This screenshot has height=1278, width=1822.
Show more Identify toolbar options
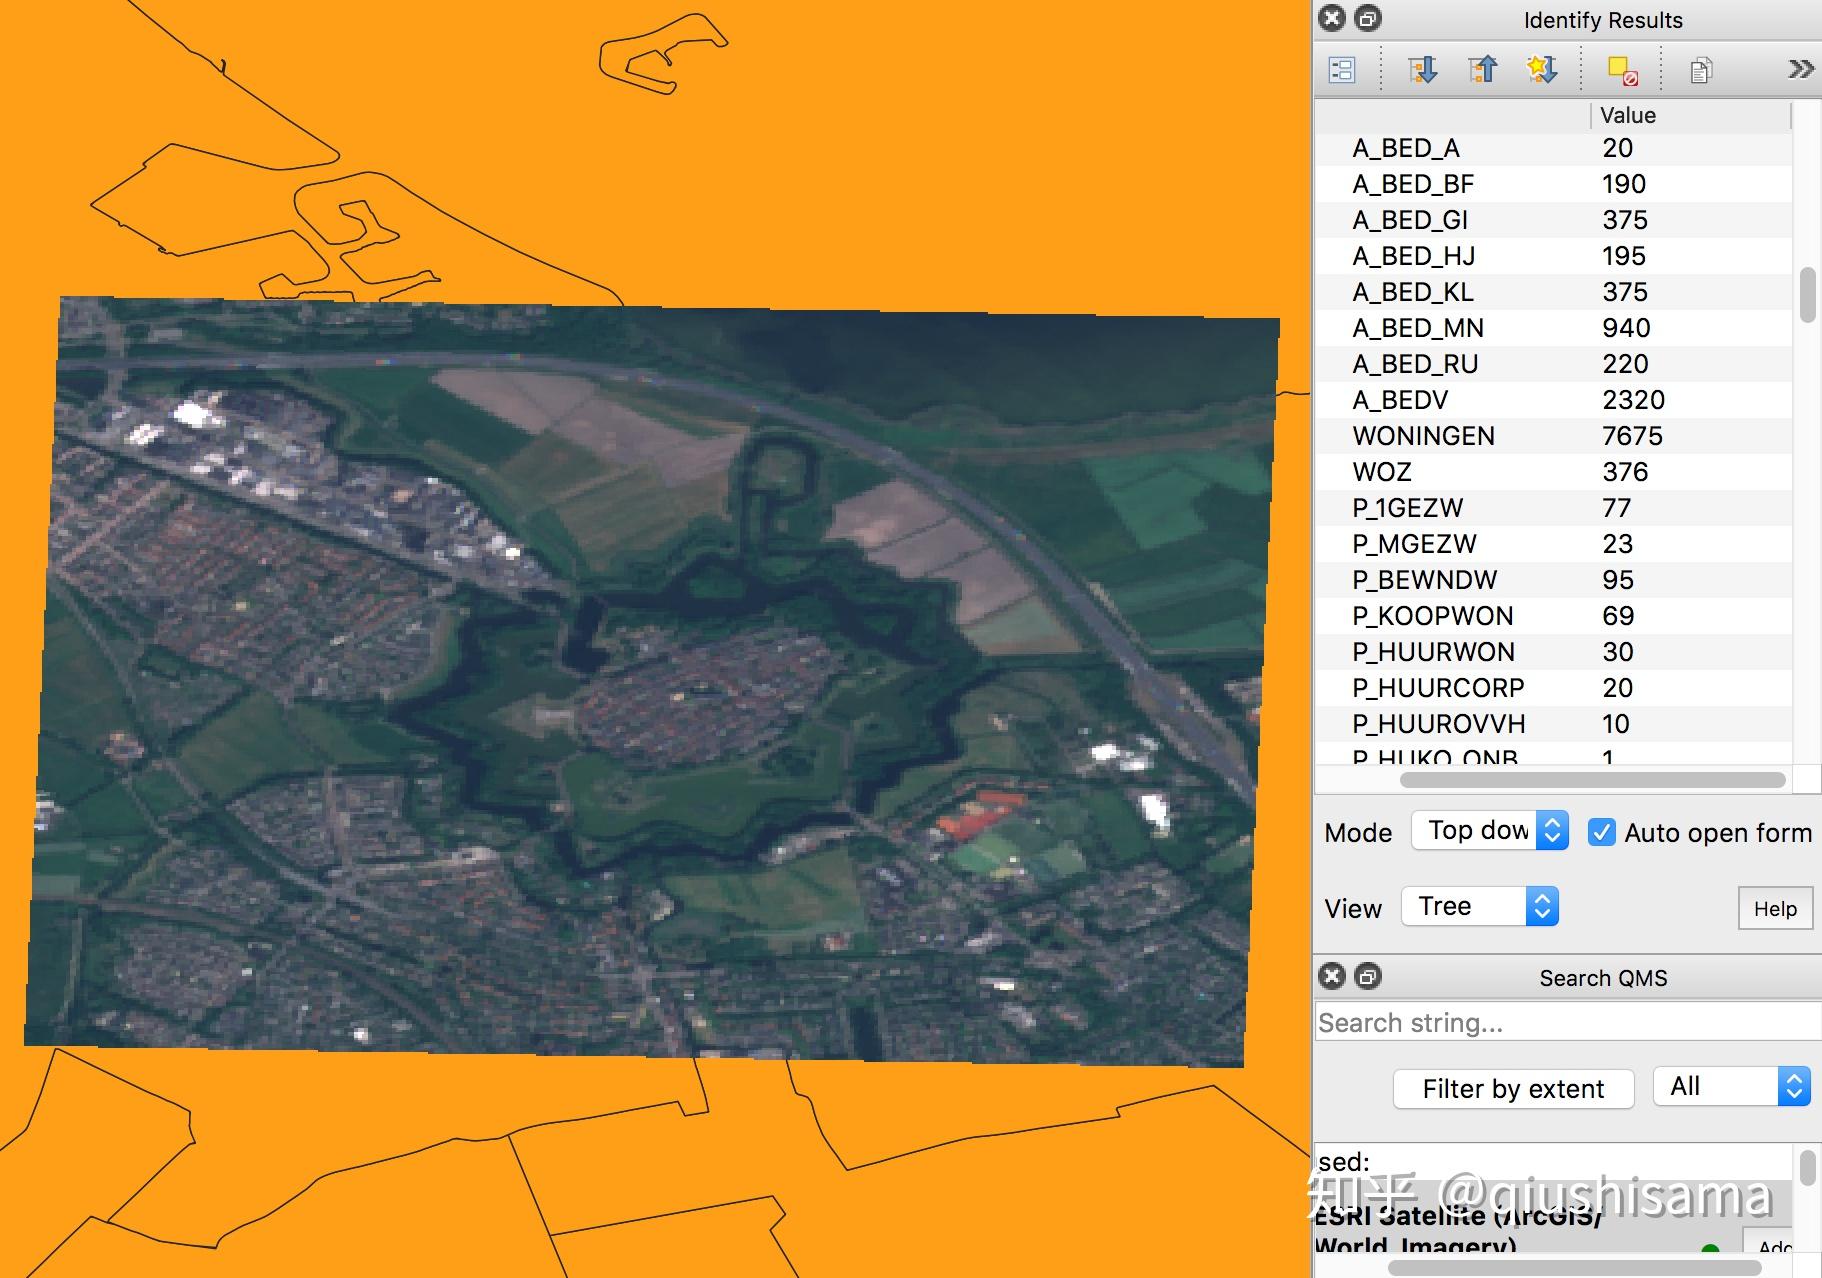coord(1800,69)
